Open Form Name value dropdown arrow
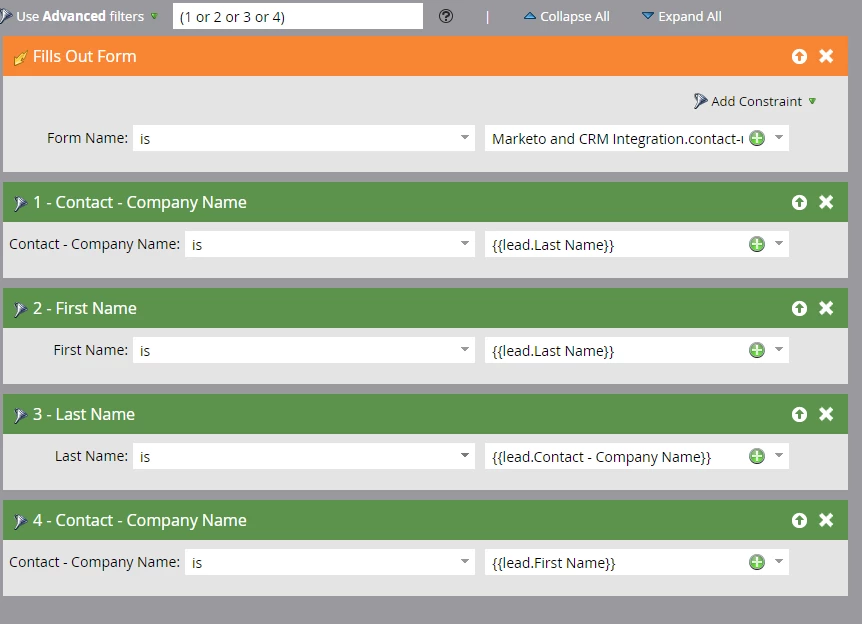The height and width of the screenshot is (624, 862). click(778, 137)
